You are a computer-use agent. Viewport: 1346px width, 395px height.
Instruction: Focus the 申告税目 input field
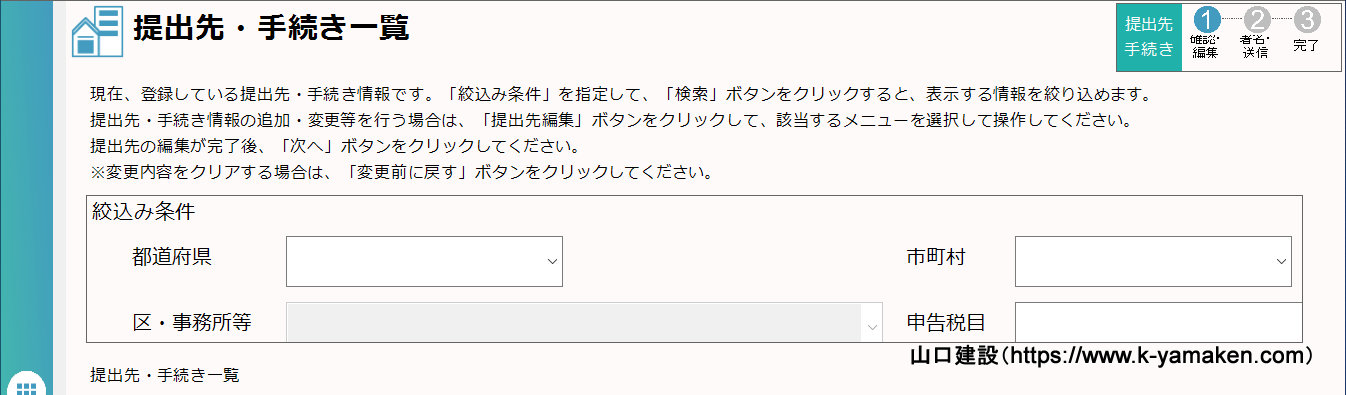1159,322
